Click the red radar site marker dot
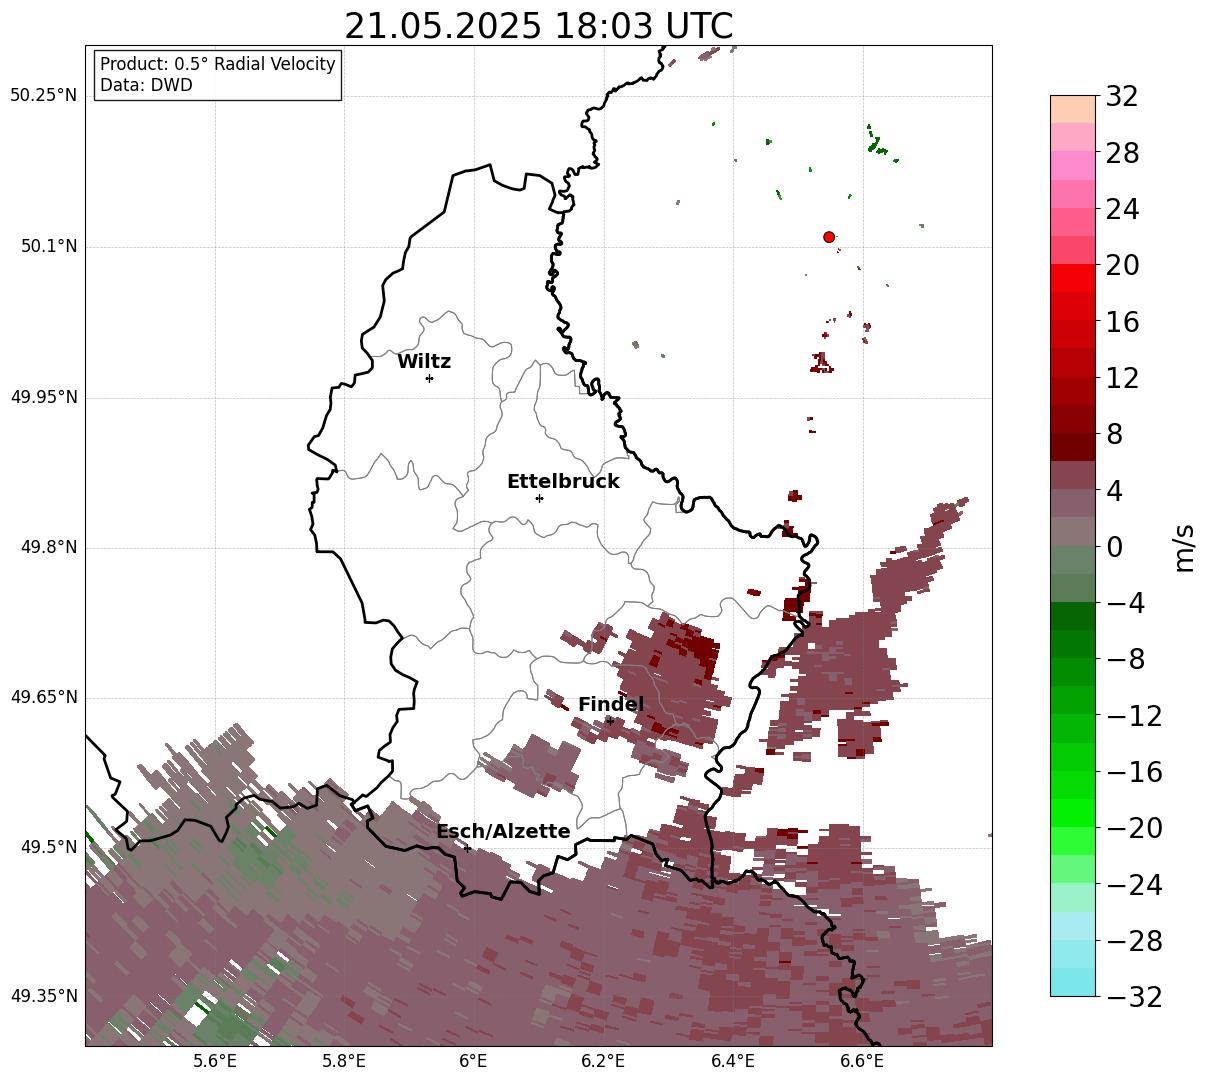Image resolution: width=1207 pixels, height=1081 pixels. pyautogui.click(x=829, y=237)
